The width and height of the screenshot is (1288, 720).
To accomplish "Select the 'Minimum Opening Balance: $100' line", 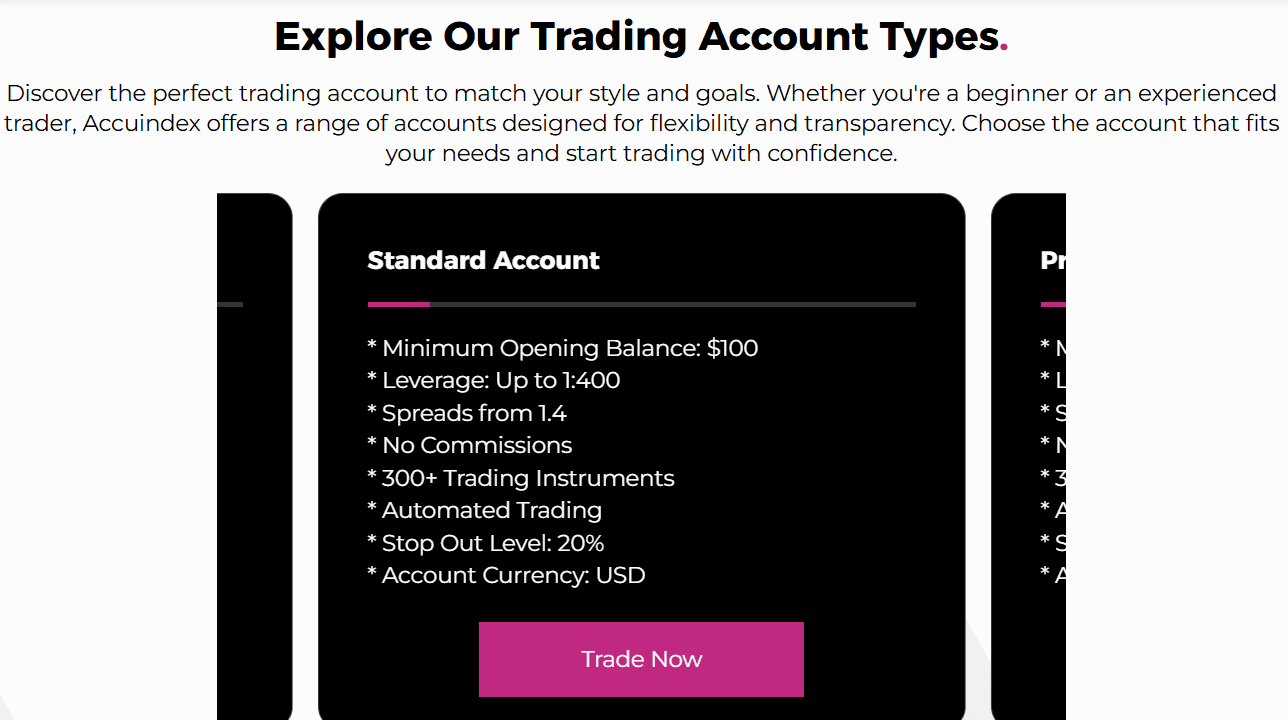I will pos(563,348).
